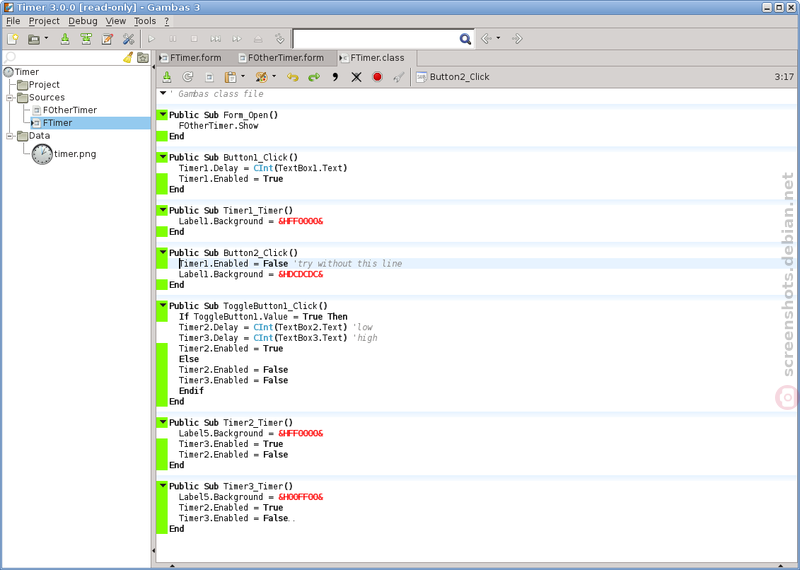
Task: Click the Finish eject-style debug icon
Action: point(258,39)
